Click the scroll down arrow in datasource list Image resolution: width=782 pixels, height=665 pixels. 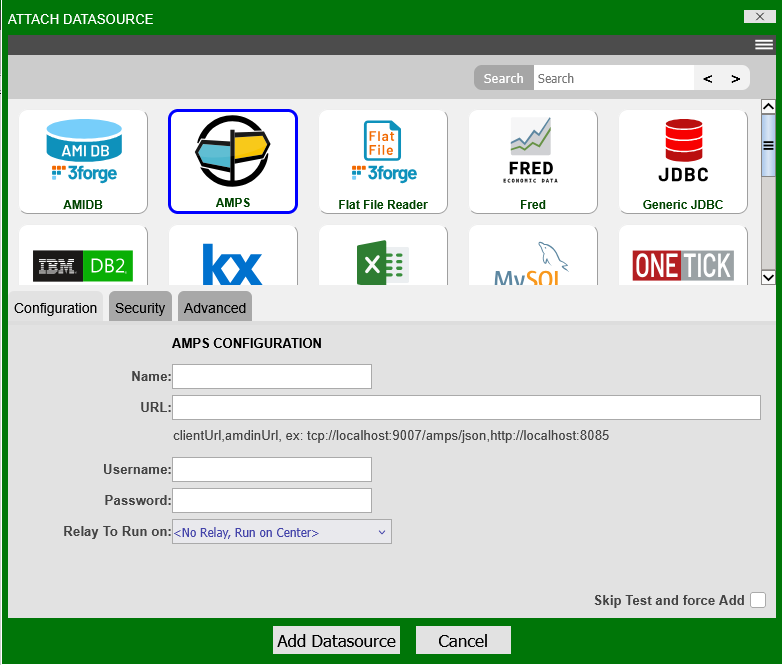768,277
